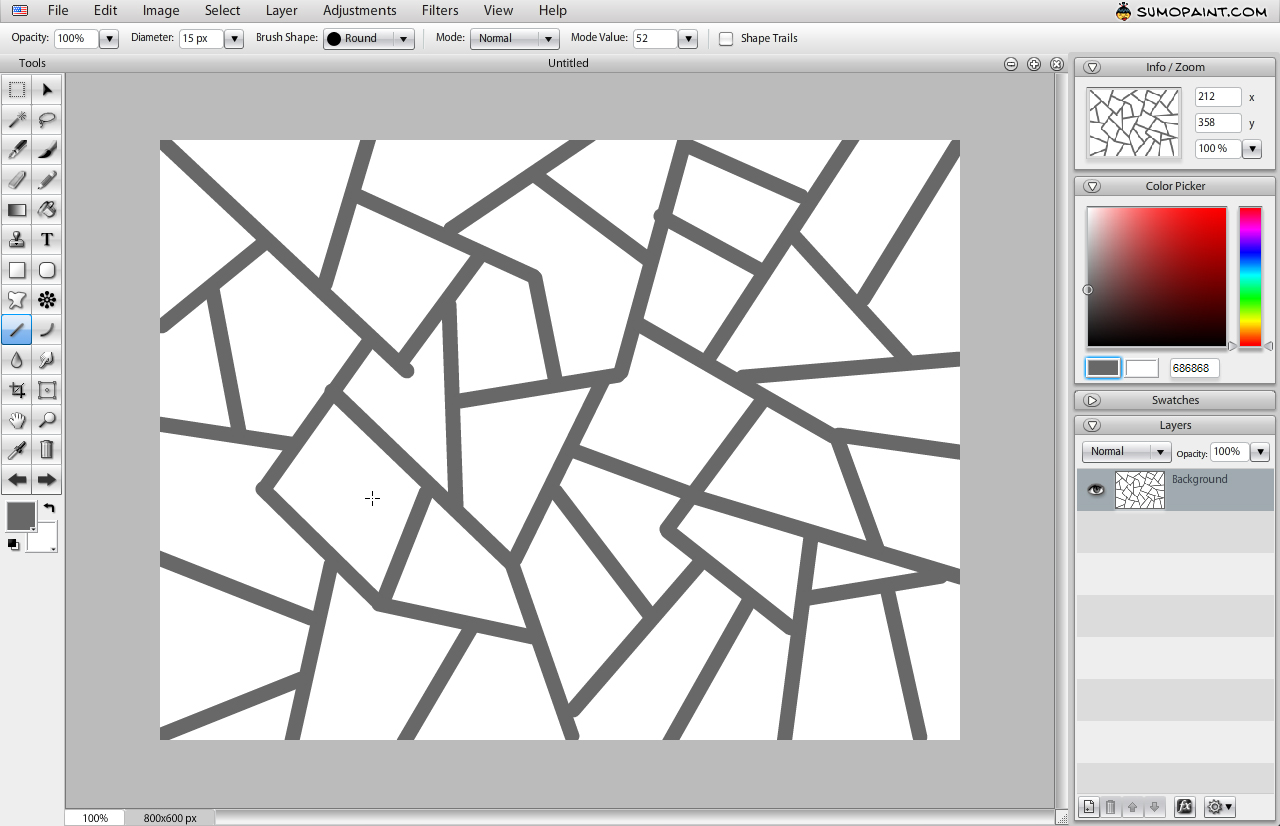Activate the Eraser tool
Viewport: 1280px width, 826px height.
[17, 180]
